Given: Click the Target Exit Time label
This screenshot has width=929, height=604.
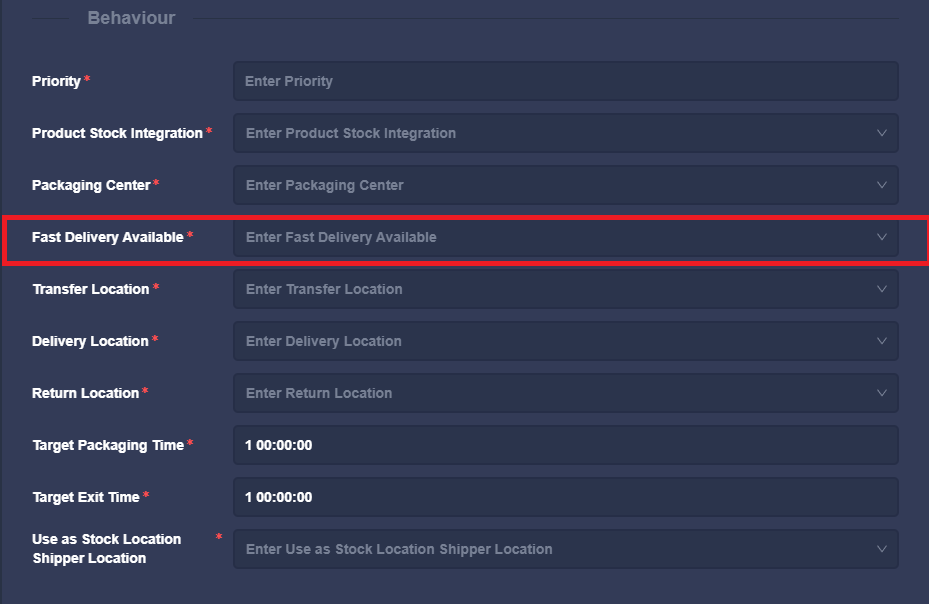Looking at the screenshot, I should click(86, 497).
